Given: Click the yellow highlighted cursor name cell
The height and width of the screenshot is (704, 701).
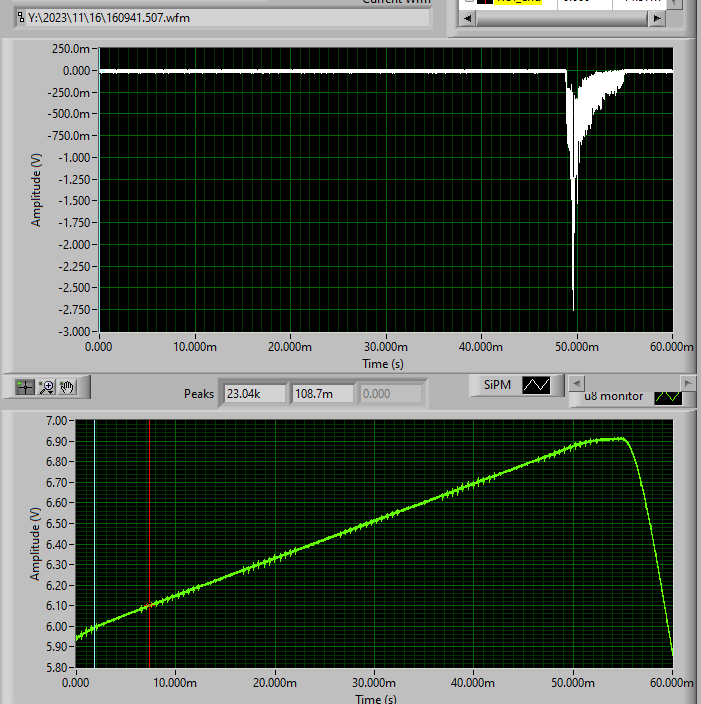Looking at the screenshot, I should tap(518, 1).
